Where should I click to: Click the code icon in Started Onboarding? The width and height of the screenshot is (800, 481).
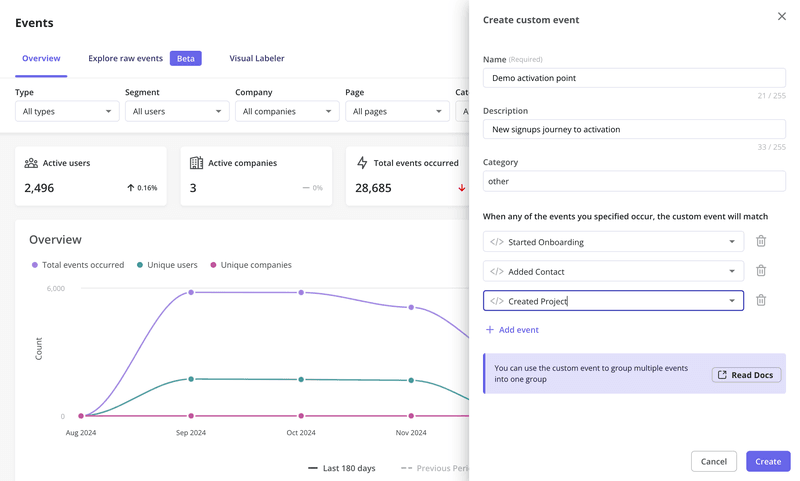(x=497, y=242)
